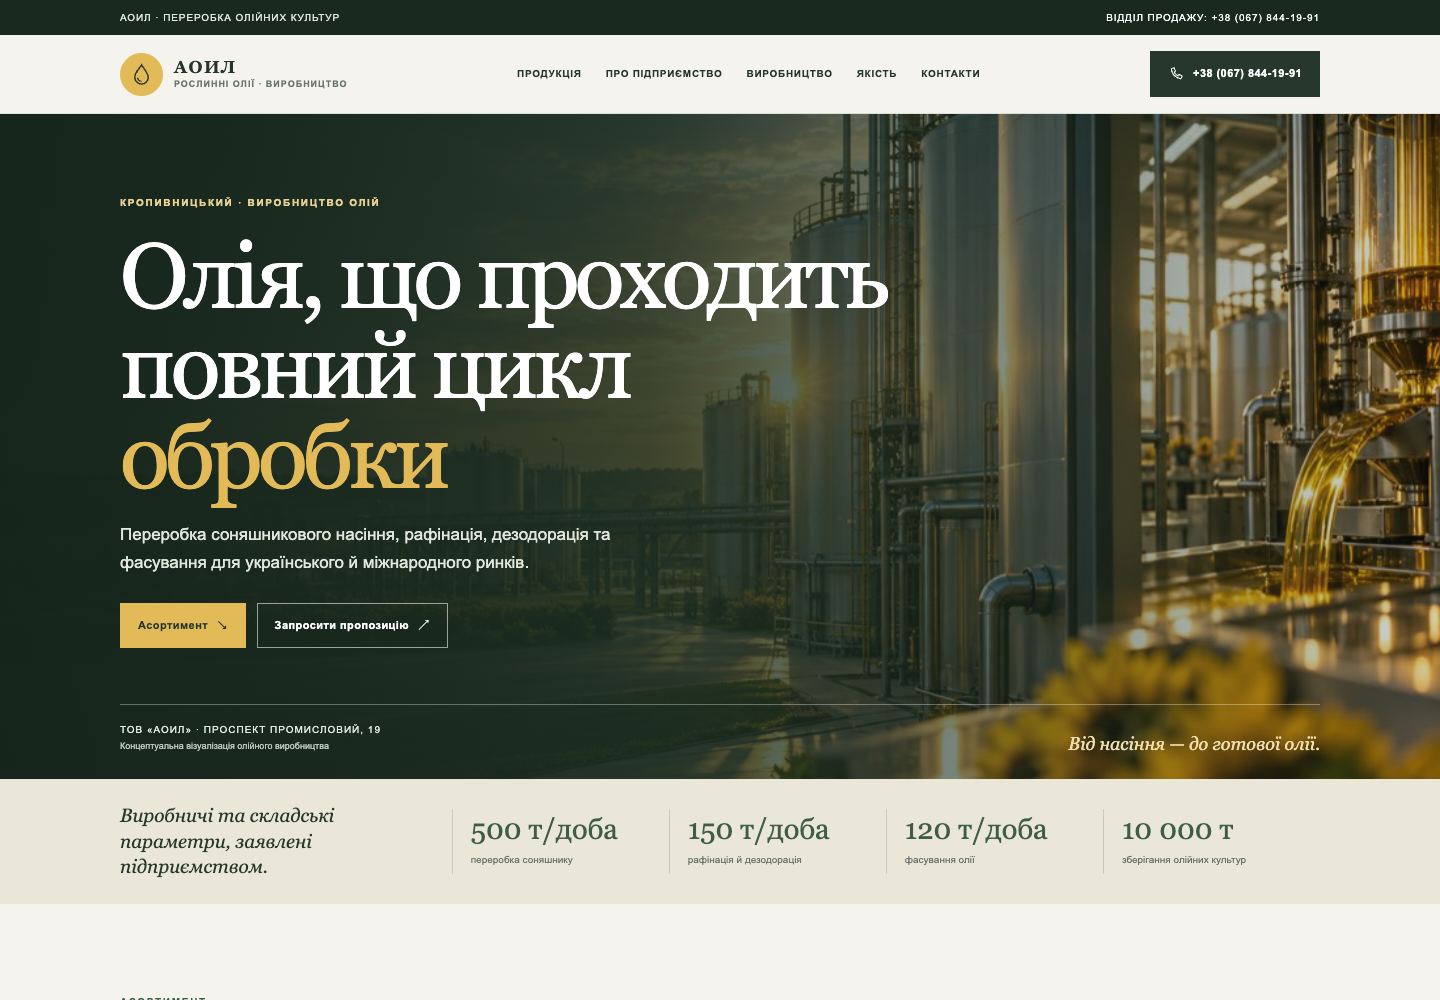Call via the +38 (067) 844-19-91 header button

pyautogui.click(x=1235, y=74)
